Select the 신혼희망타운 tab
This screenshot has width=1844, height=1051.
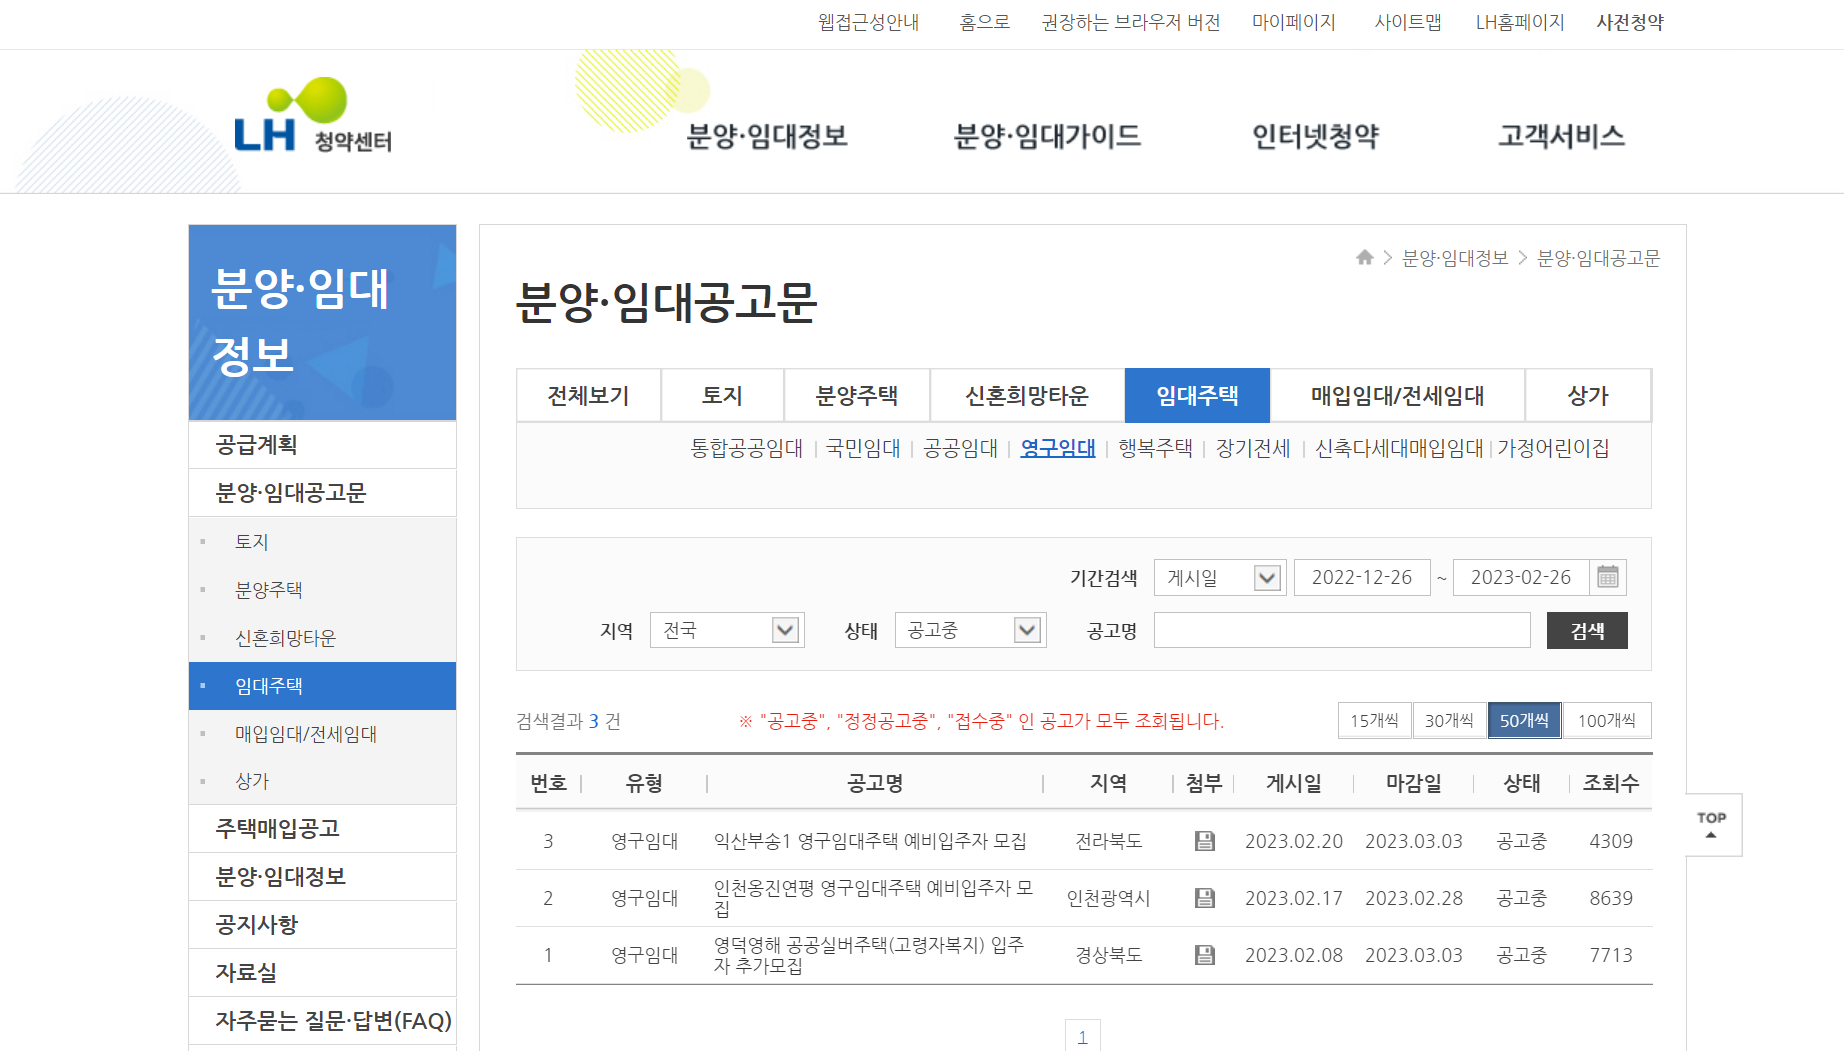coord(1027,395)
